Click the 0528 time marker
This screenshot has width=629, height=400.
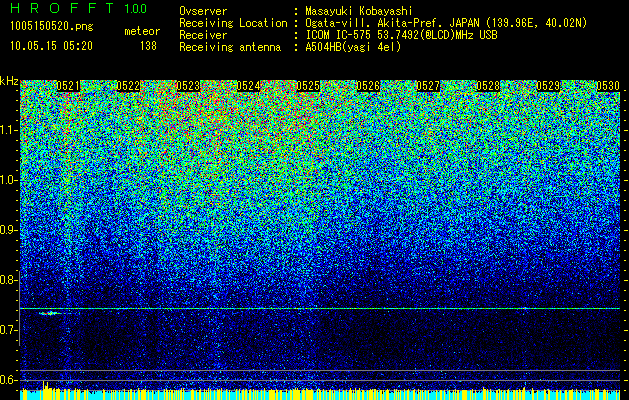click(488, 86)
